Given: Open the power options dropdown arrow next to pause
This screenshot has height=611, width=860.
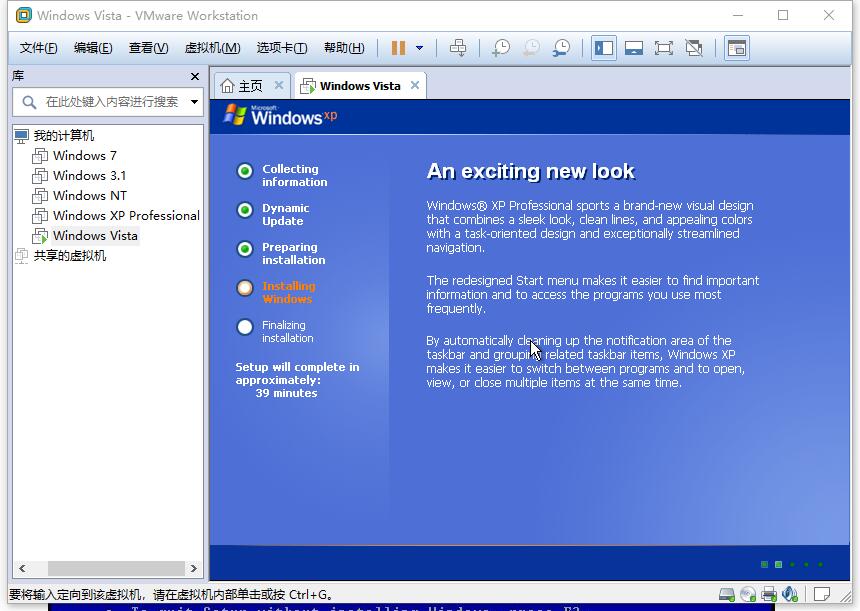Looking at the screenshot, I should pos(420,48).
